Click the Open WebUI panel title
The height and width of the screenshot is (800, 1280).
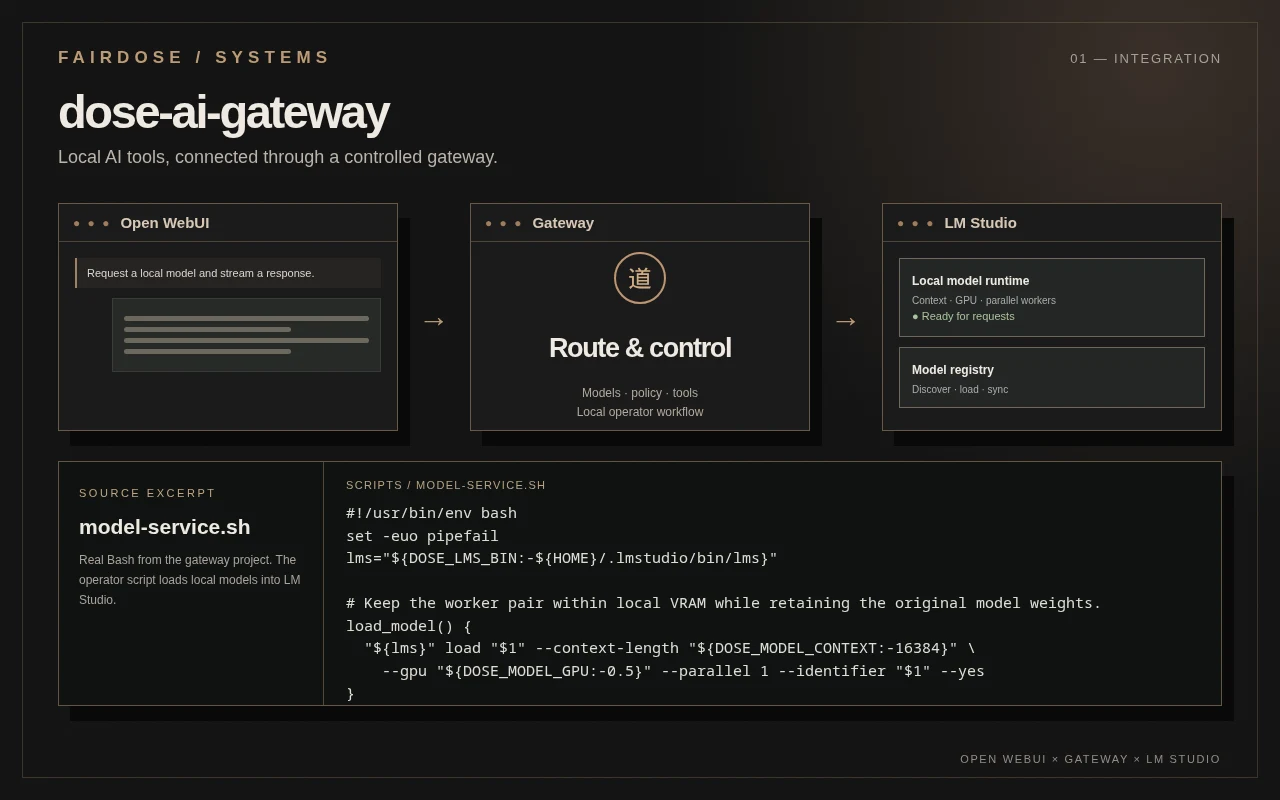coord(165,223)
